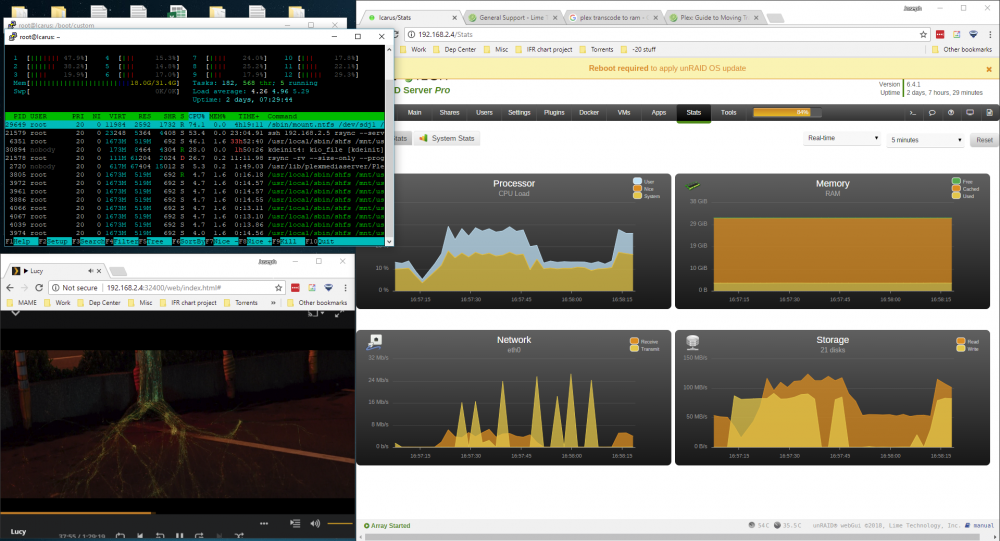1000x541 pixels.
Task: Open the unRAID web terminal icon
Action: pos(913,113)
